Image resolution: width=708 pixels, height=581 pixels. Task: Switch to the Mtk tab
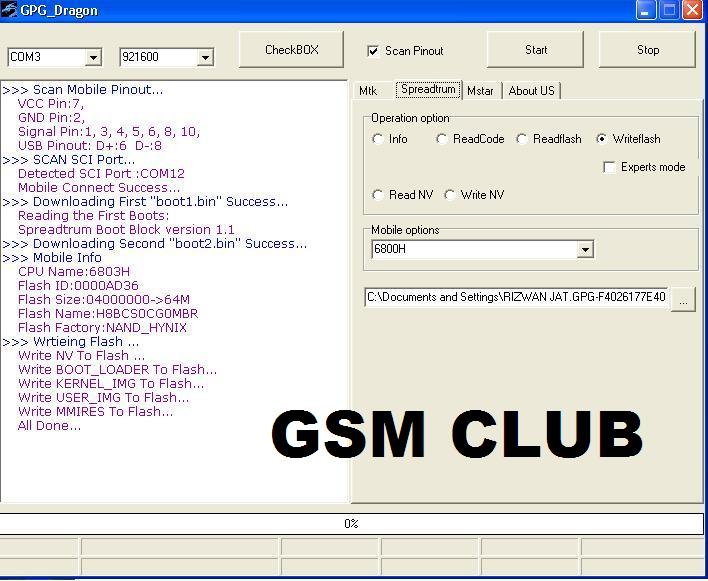tap(368, 91)
